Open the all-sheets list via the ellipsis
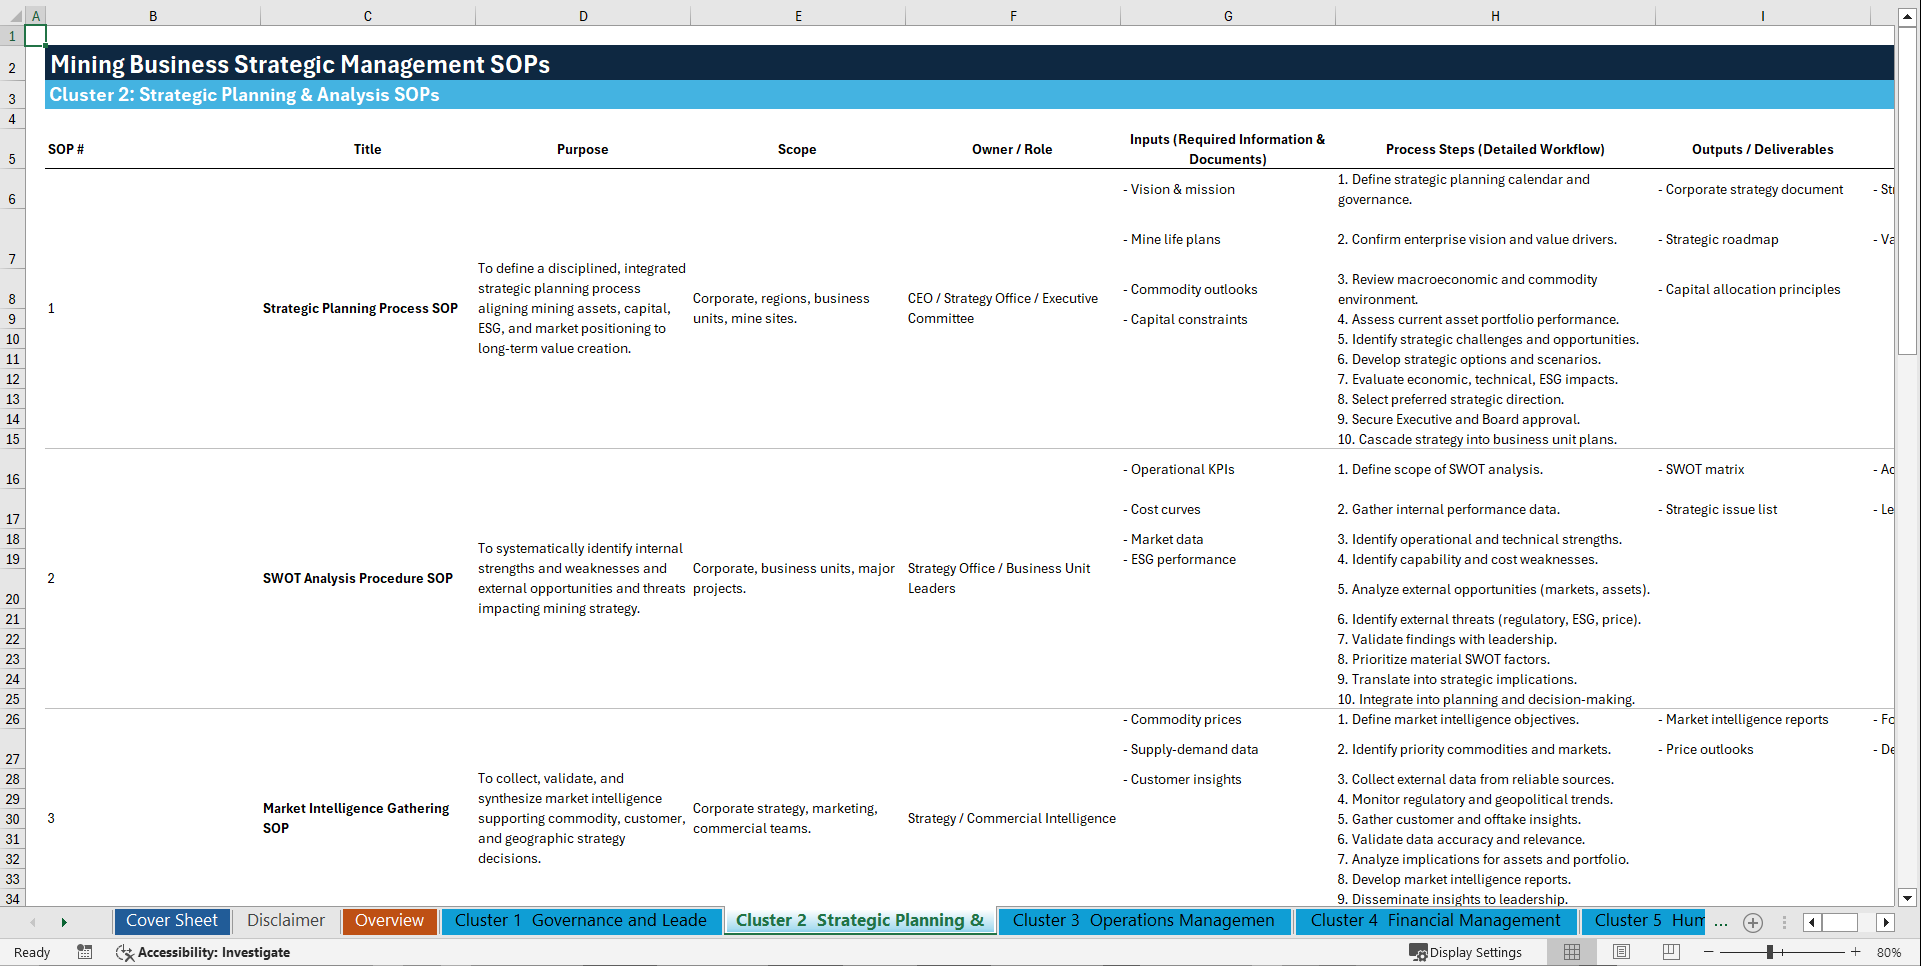 (x=1720, y=923)
